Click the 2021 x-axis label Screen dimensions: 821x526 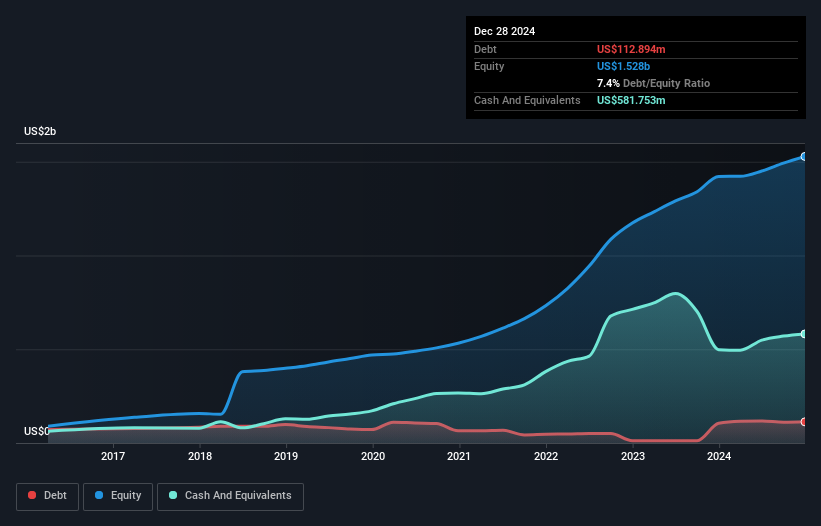point(459,456)
